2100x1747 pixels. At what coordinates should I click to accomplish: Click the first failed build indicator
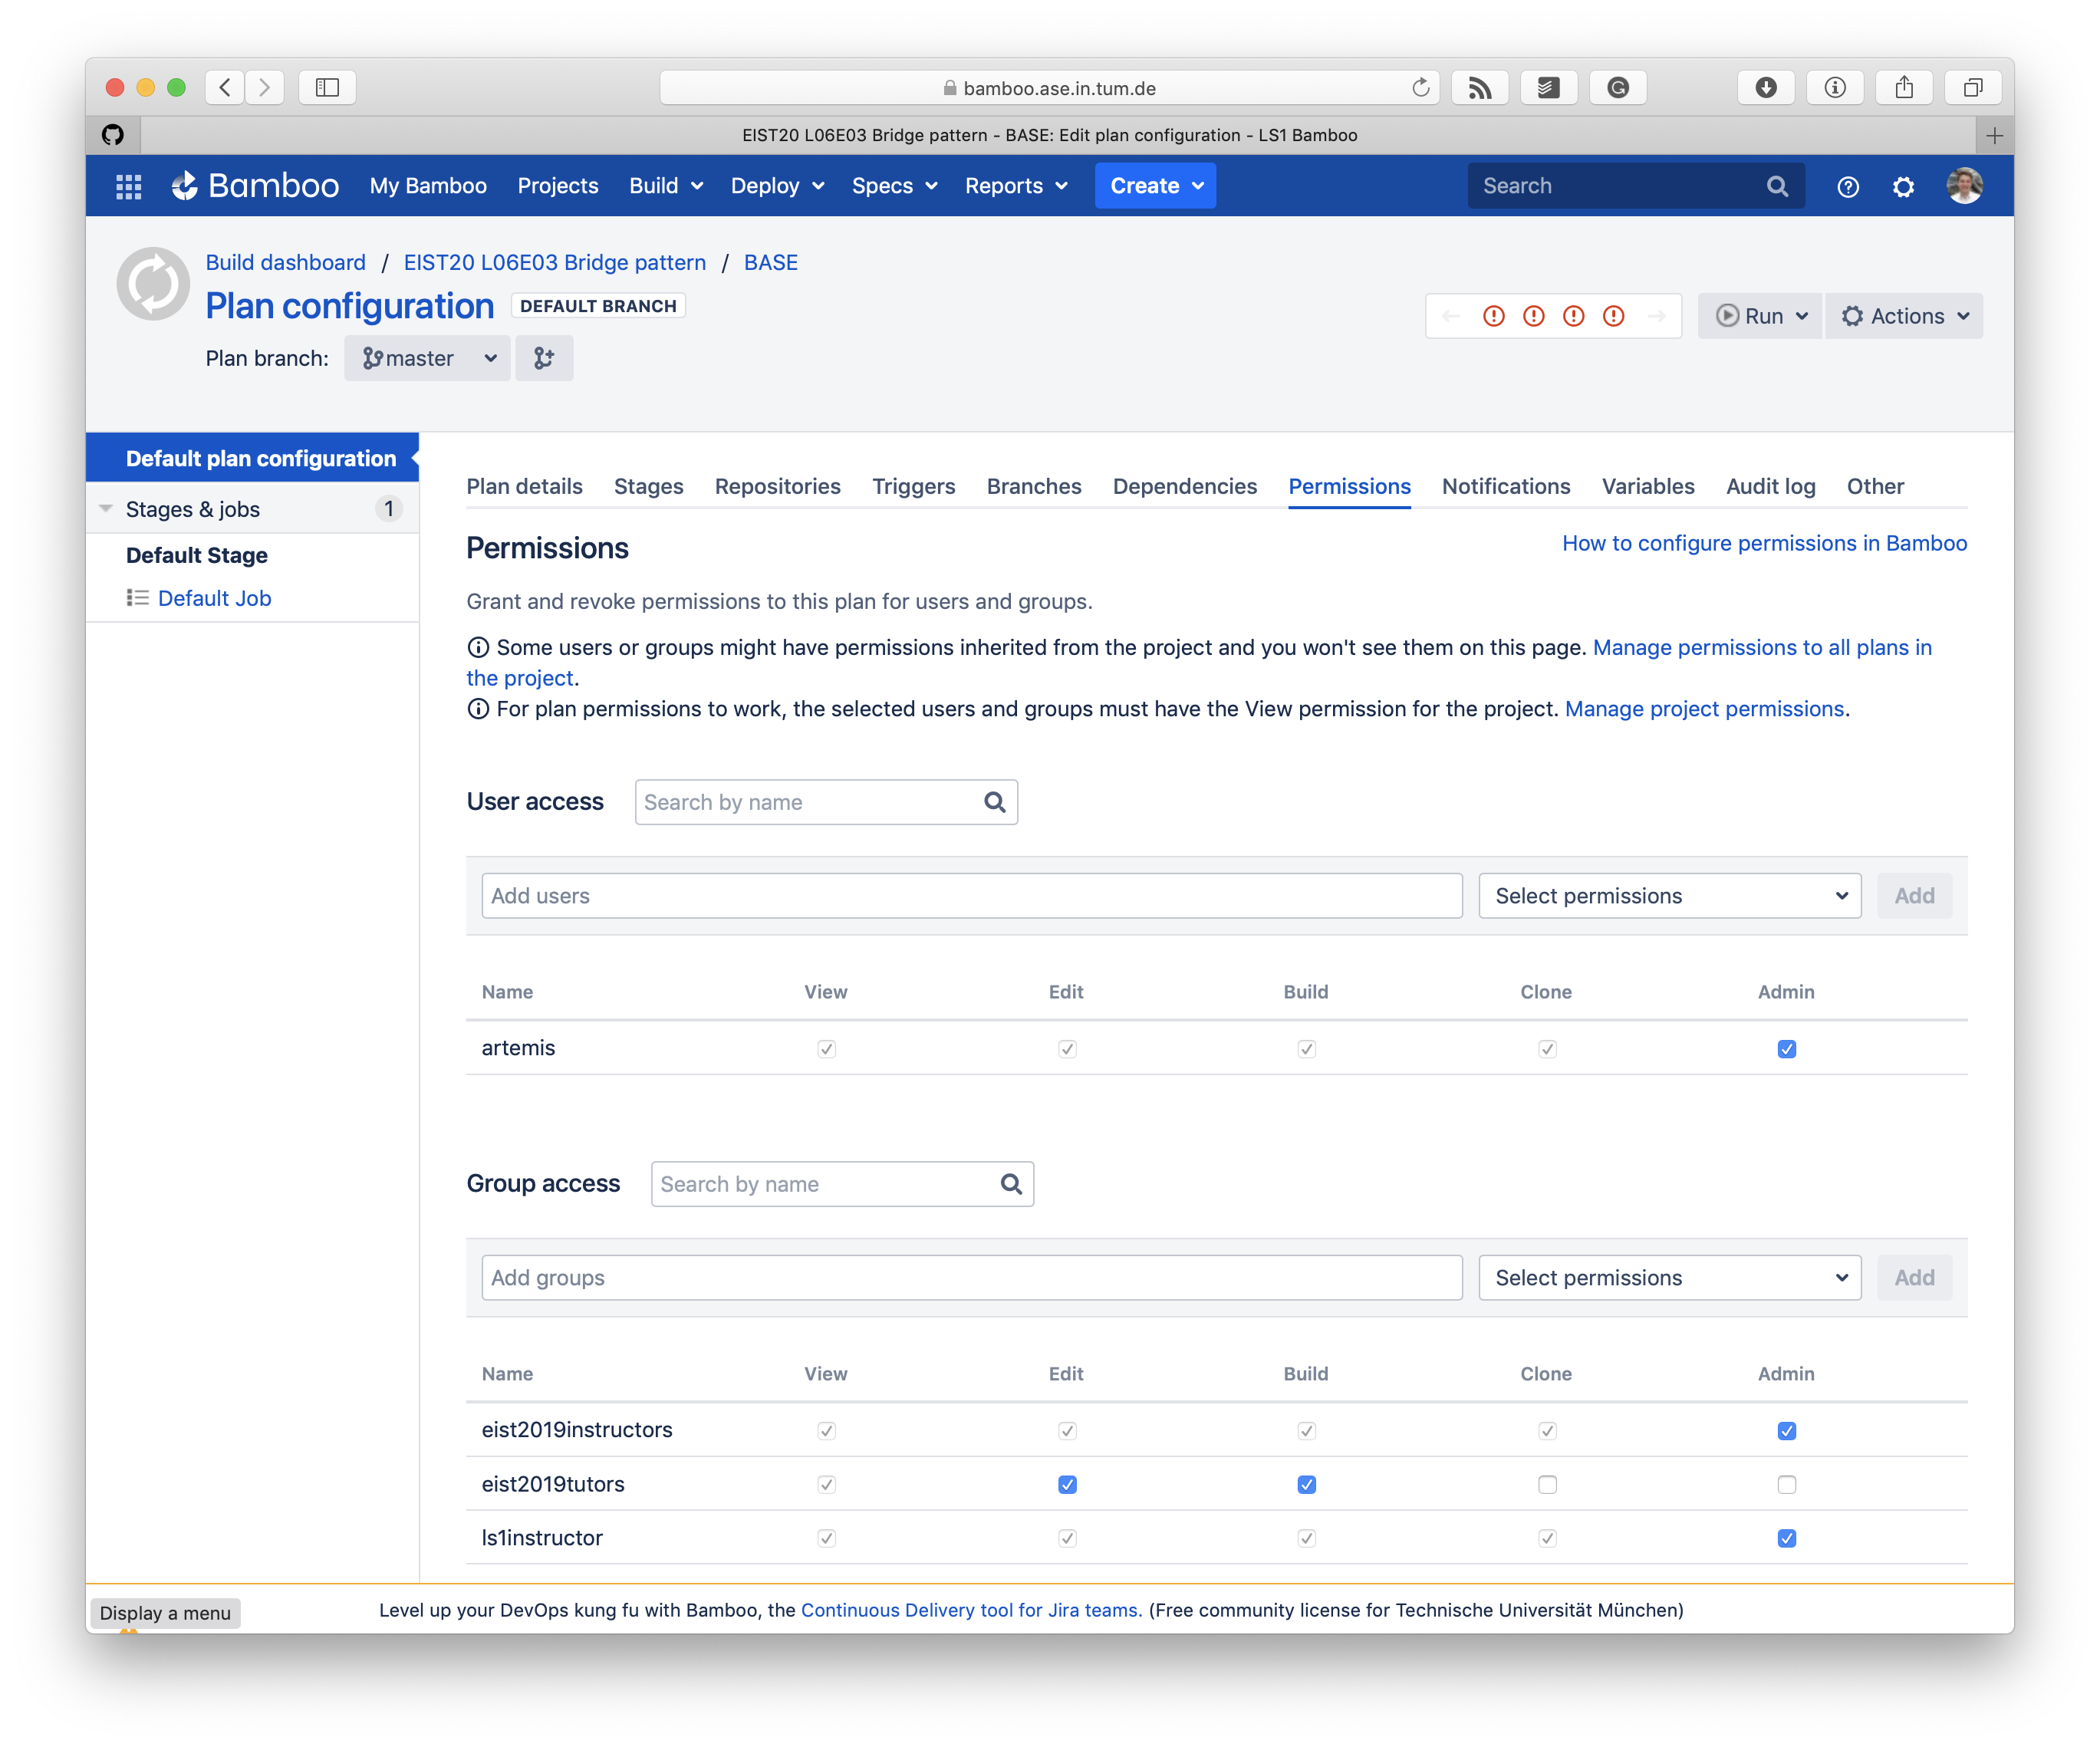point(1493,316)
